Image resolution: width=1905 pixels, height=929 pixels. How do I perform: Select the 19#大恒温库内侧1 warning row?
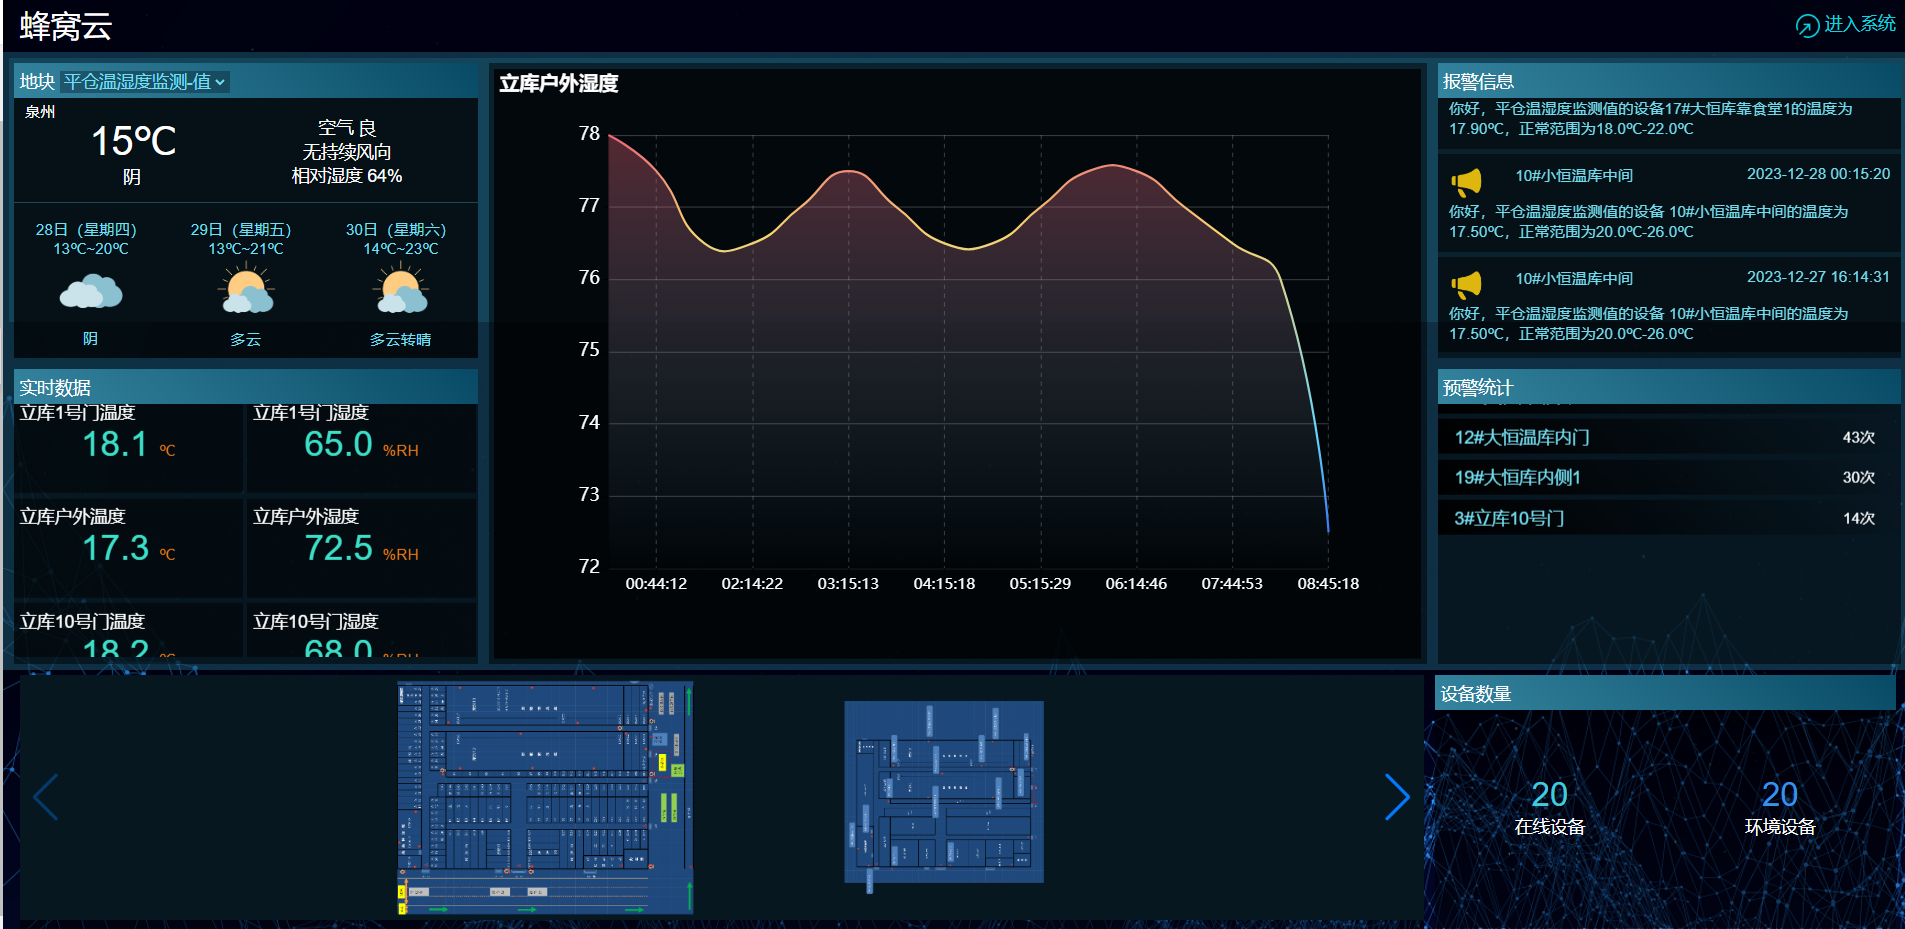tap(1668, 477)
